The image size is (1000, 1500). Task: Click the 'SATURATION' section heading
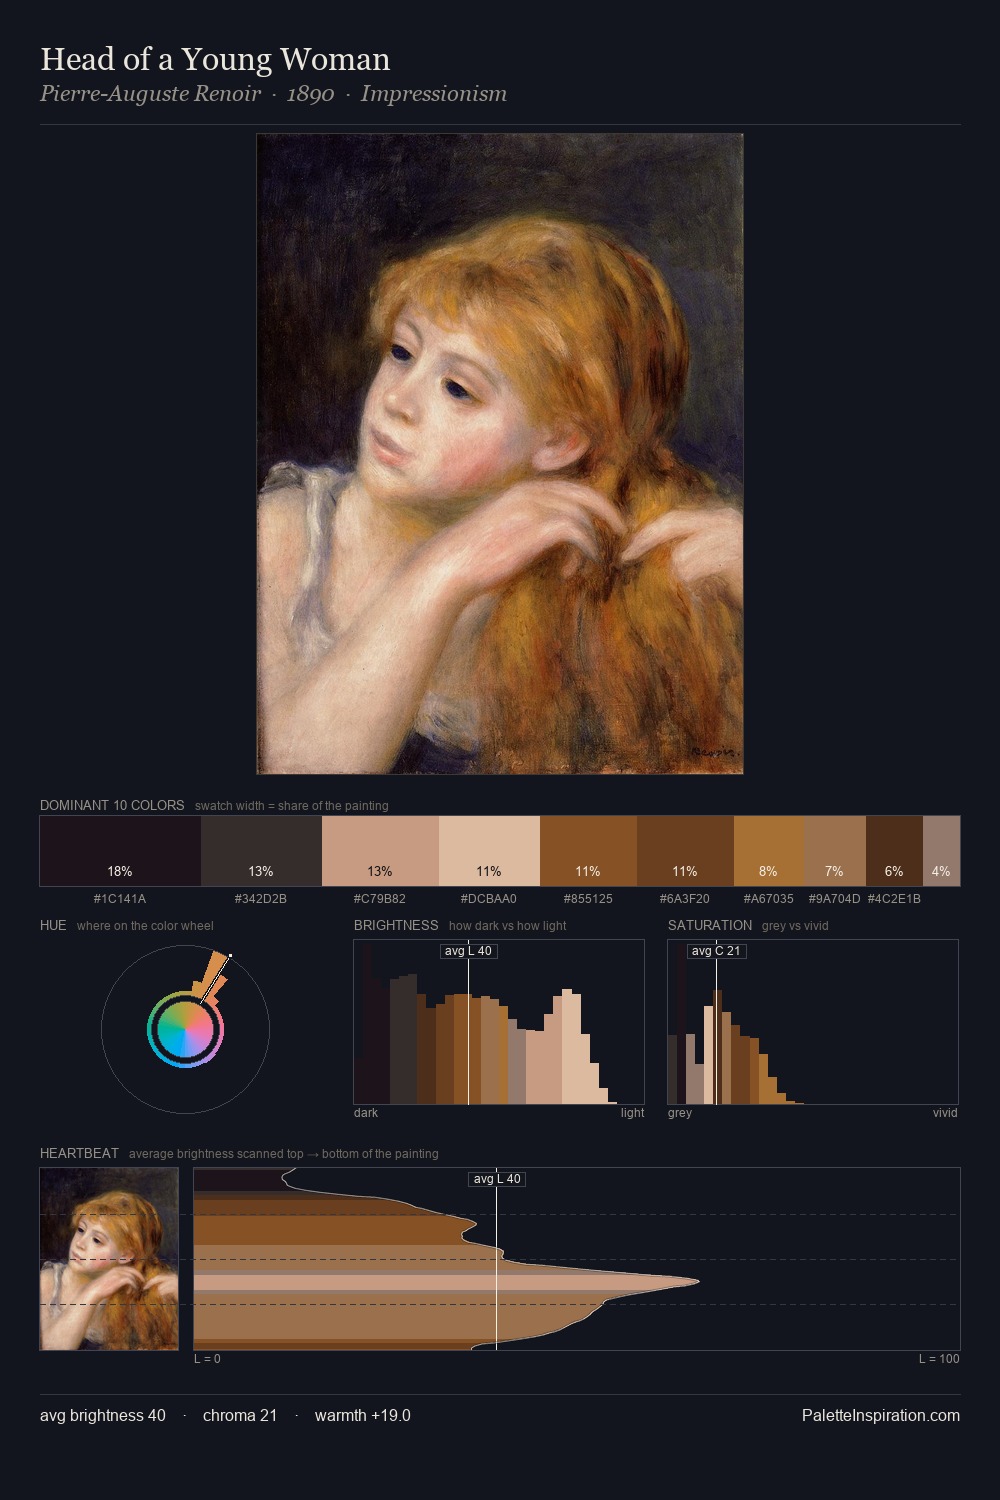point(710,925)
